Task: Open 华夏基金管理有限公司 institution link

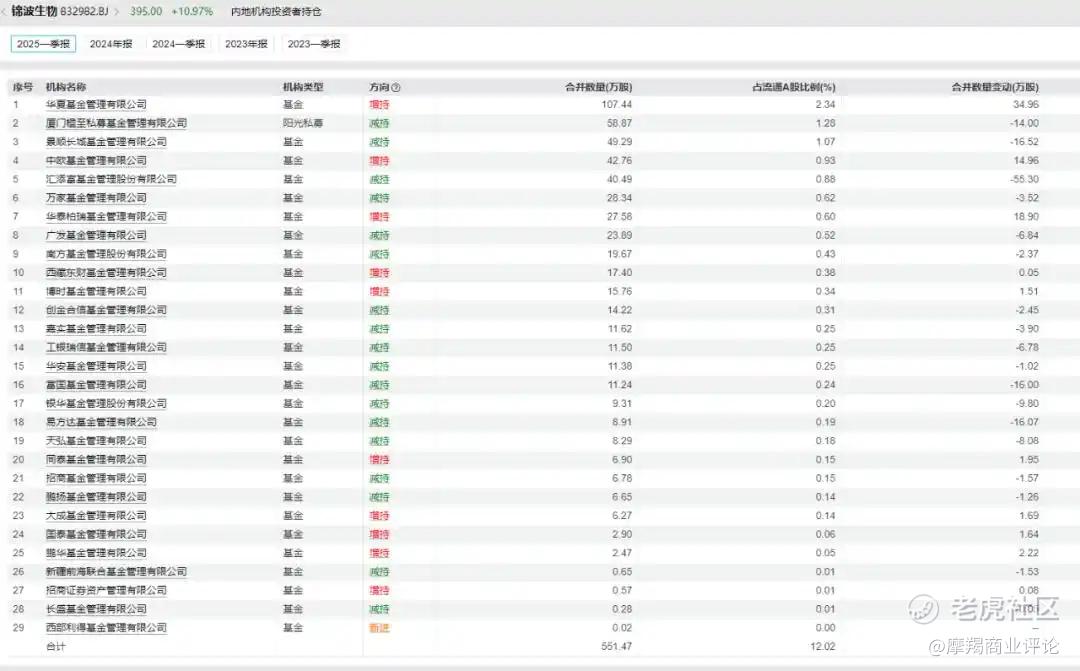Action: [x=96, y=105]
